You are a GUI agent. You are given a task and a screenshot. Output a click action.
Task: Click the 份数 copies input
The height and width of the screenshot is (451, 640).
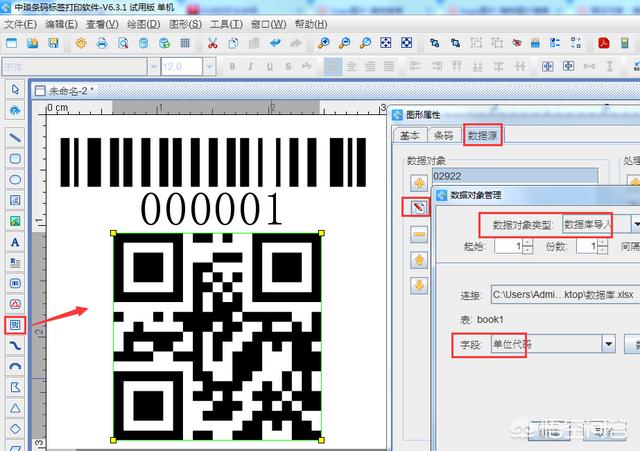click(587, 246)
